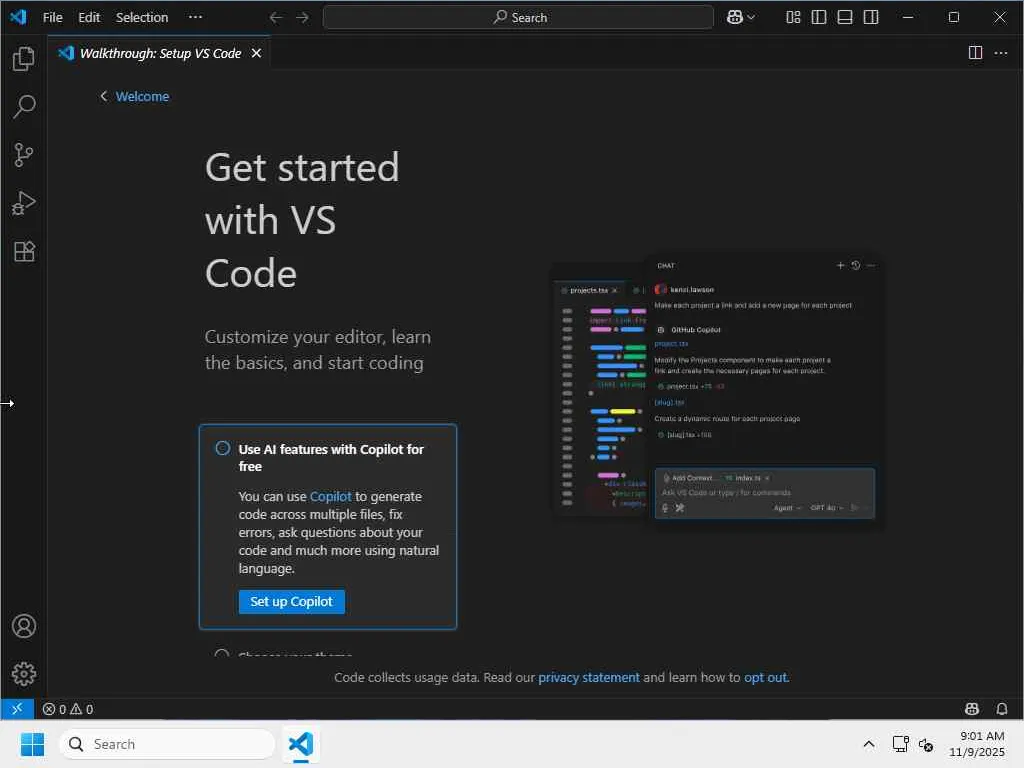Open the Manage gear icon
The width and height of the screenshot is (1024, 768).
pos(24,673)
